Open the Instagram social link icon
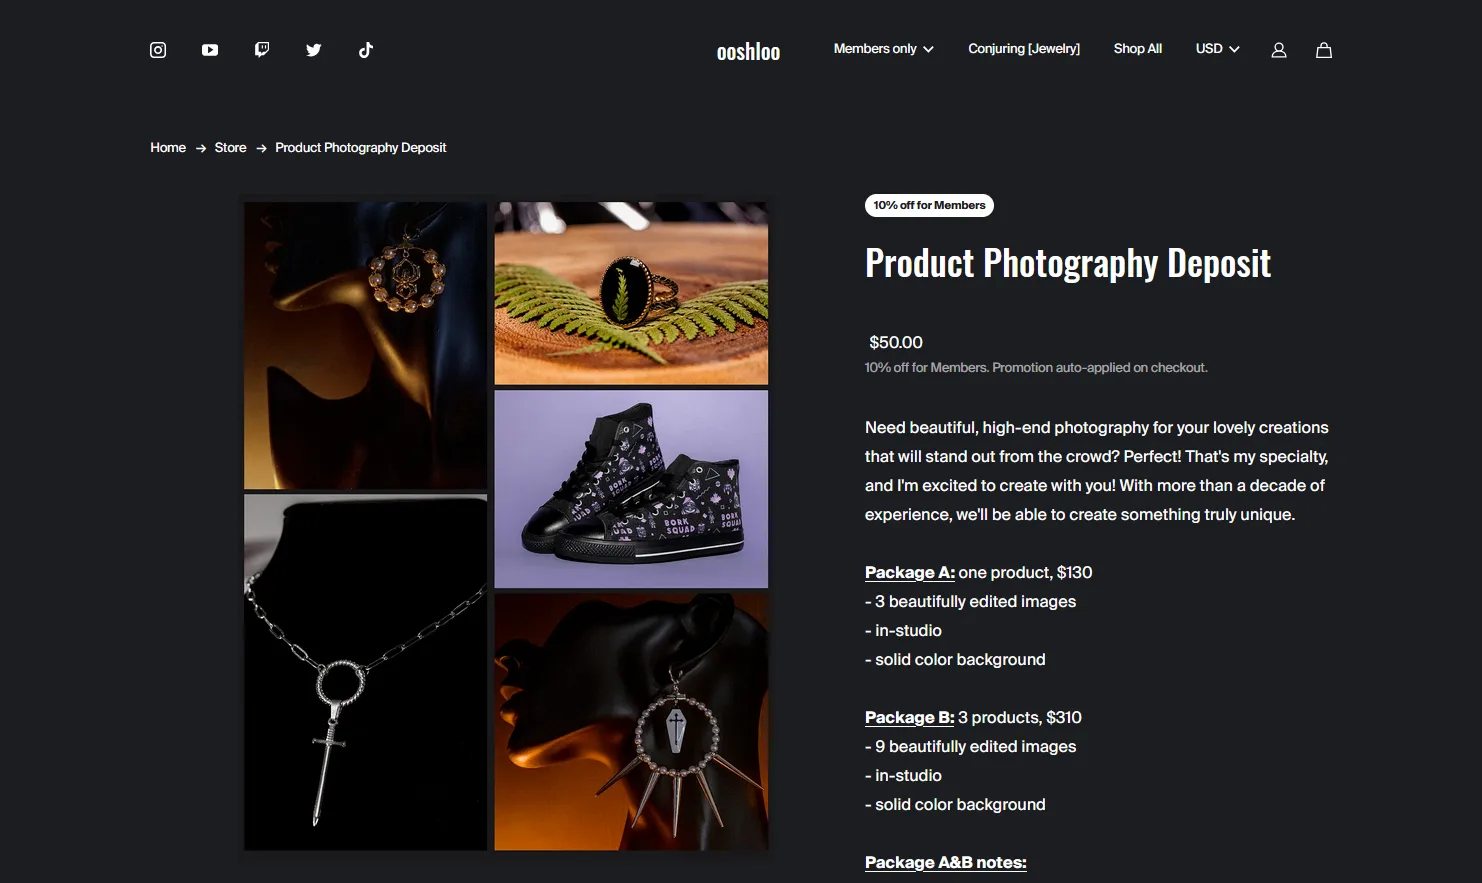 (158, 50)
